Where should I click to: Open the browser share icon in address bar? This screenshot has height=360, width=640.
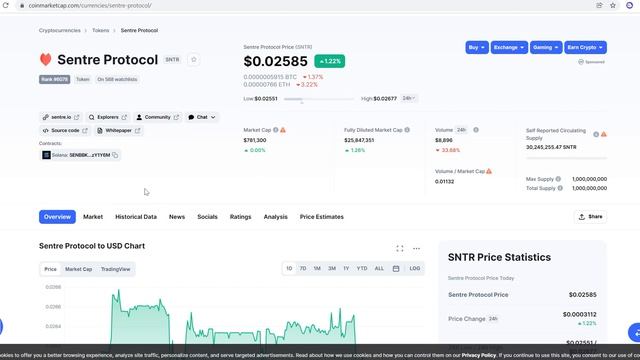pos(599,5)
